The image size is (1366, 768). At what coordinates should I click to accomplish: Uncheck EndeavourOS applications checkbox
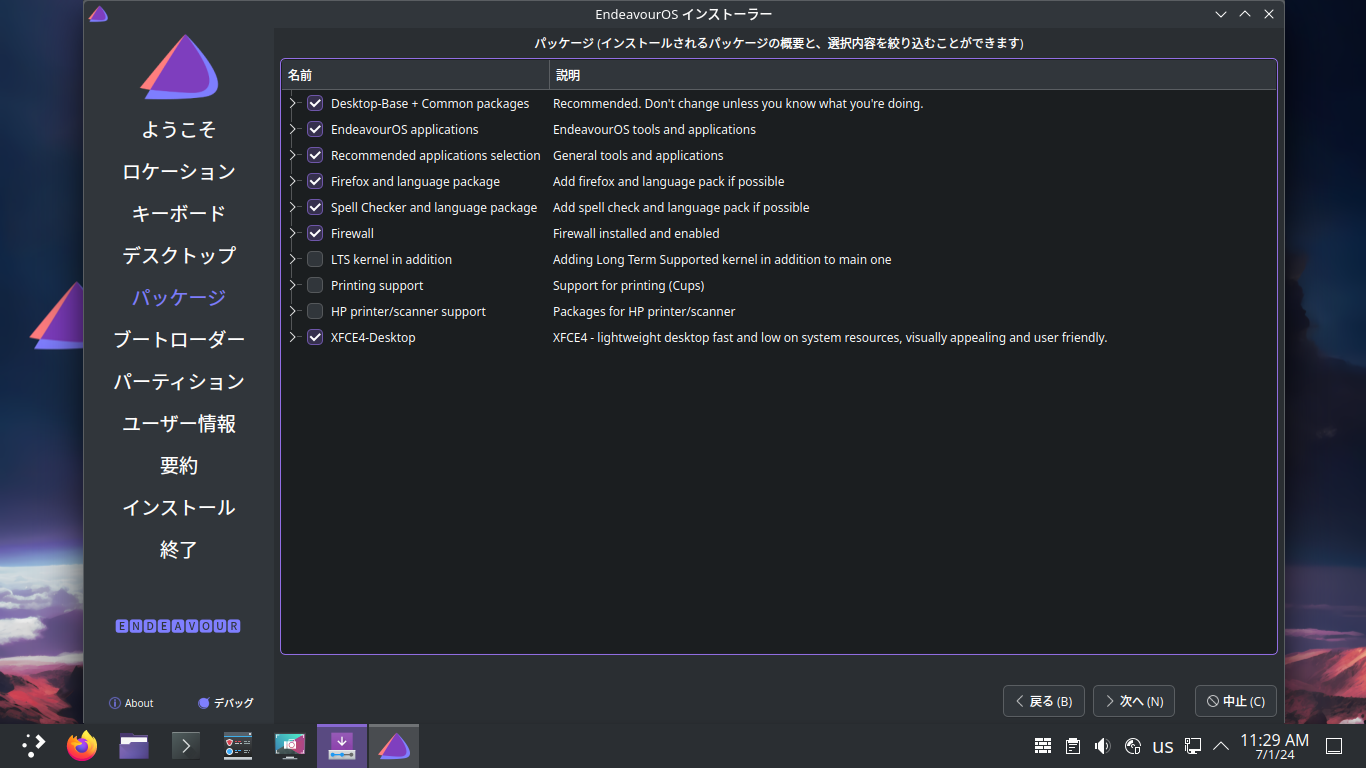click(315, 129)
